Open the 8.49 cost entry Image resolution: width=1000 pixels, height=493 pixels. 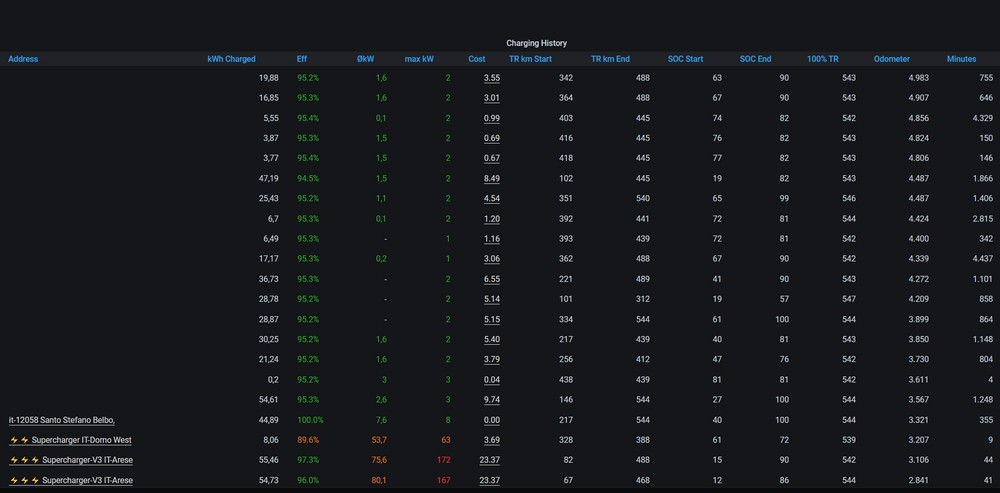pos(491,179)
